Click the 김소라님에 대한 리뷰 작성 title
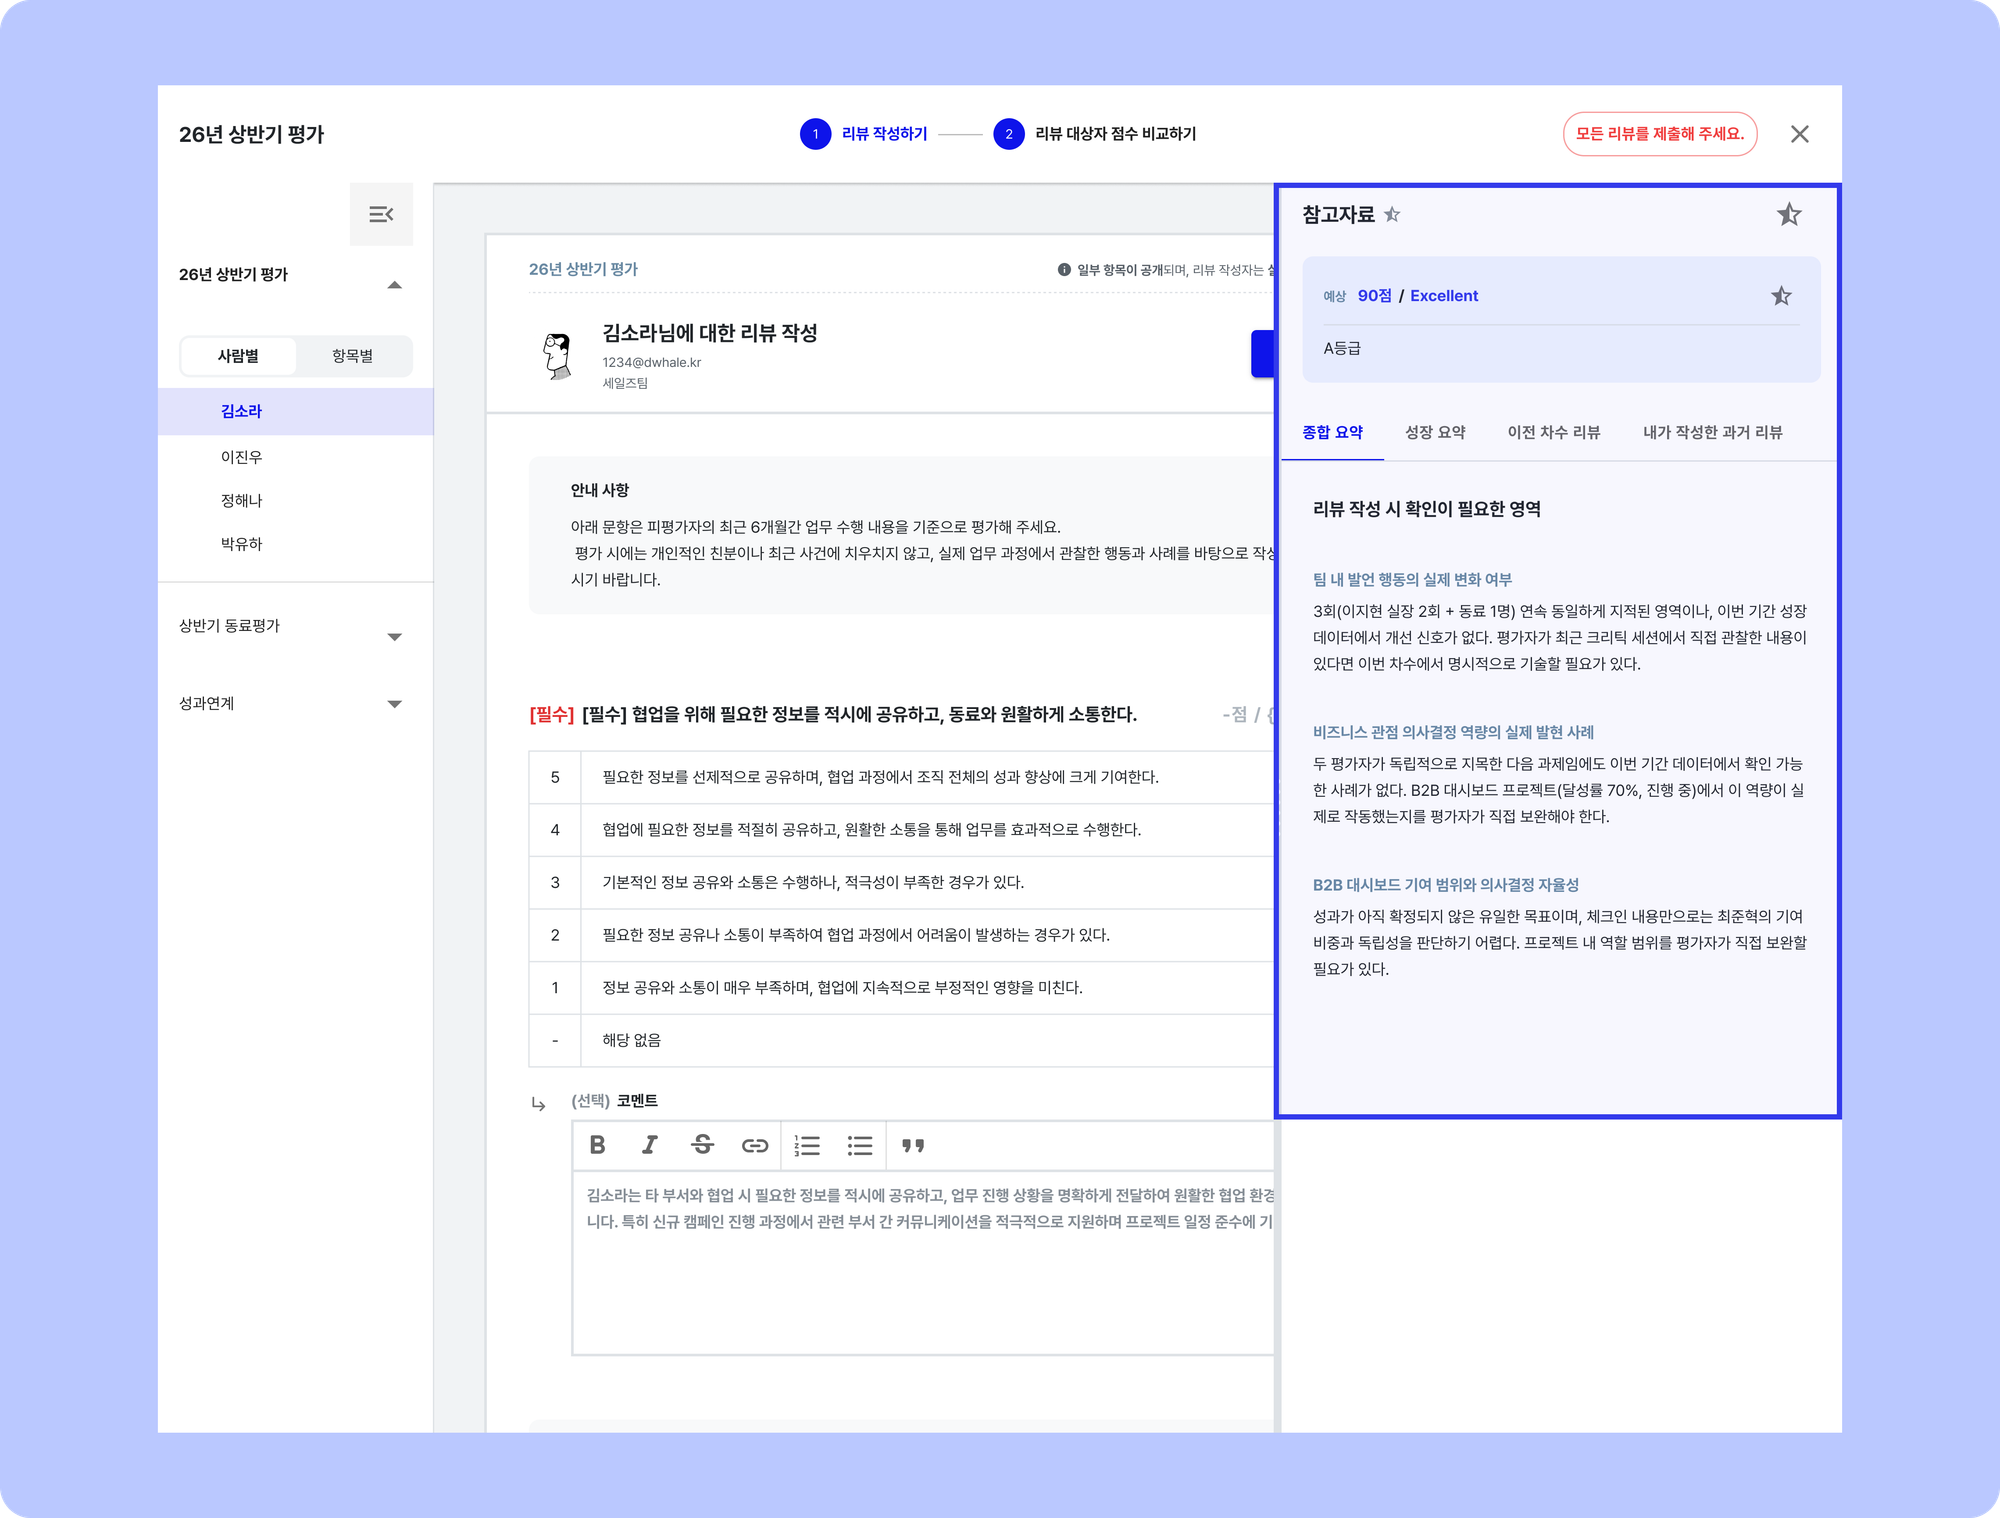This screenshot has height=1518, width=2000. pos(710,333)
